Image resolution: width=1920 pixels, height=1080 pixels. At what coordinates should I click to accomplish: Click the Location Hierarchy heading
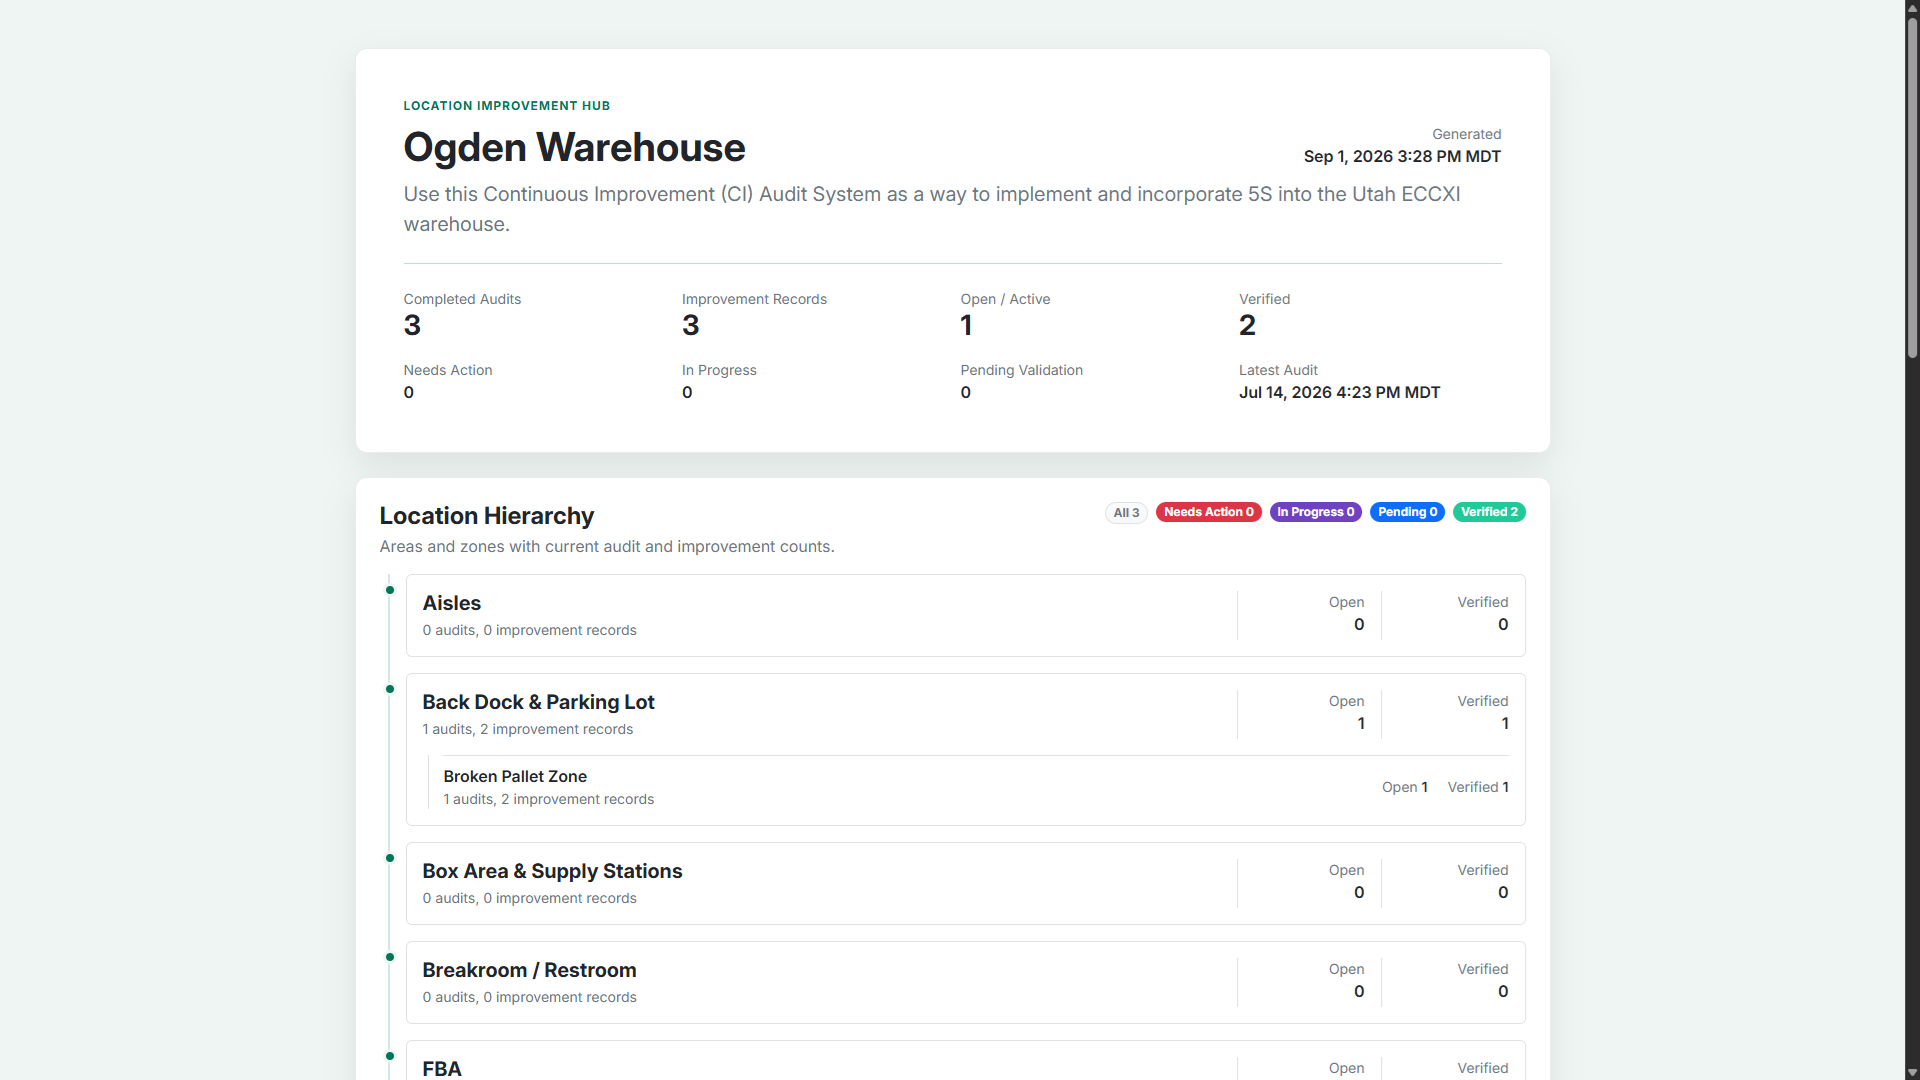coord(486,516)
